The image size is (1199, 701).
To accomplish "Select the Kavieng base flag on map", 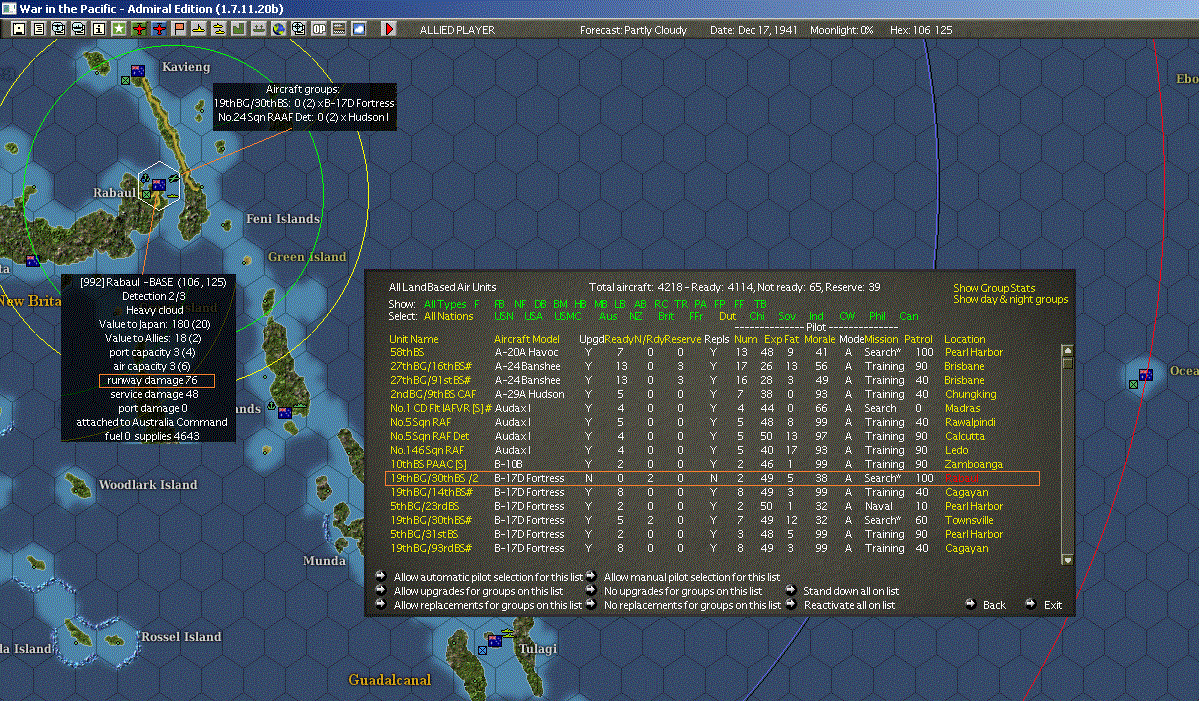I will tap(138, 71).
